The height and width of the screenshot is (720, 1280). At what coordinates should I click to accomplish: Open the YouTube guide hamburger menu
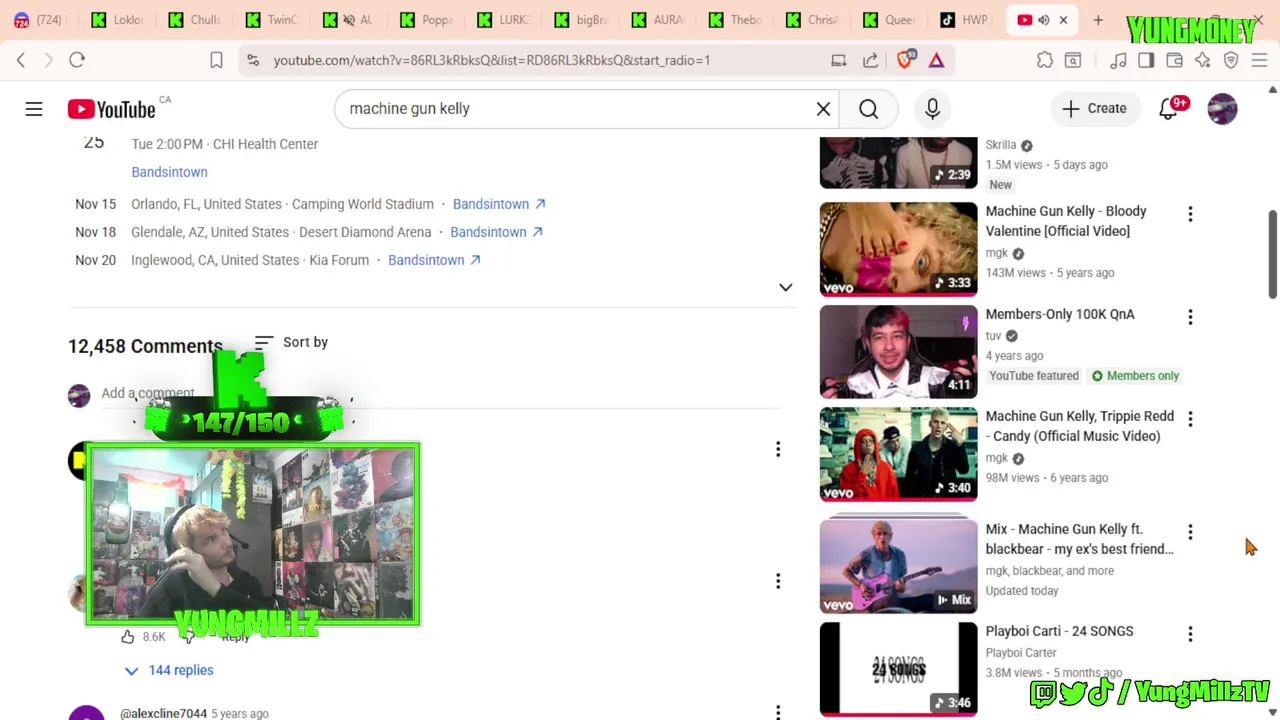tap(34, 109)
